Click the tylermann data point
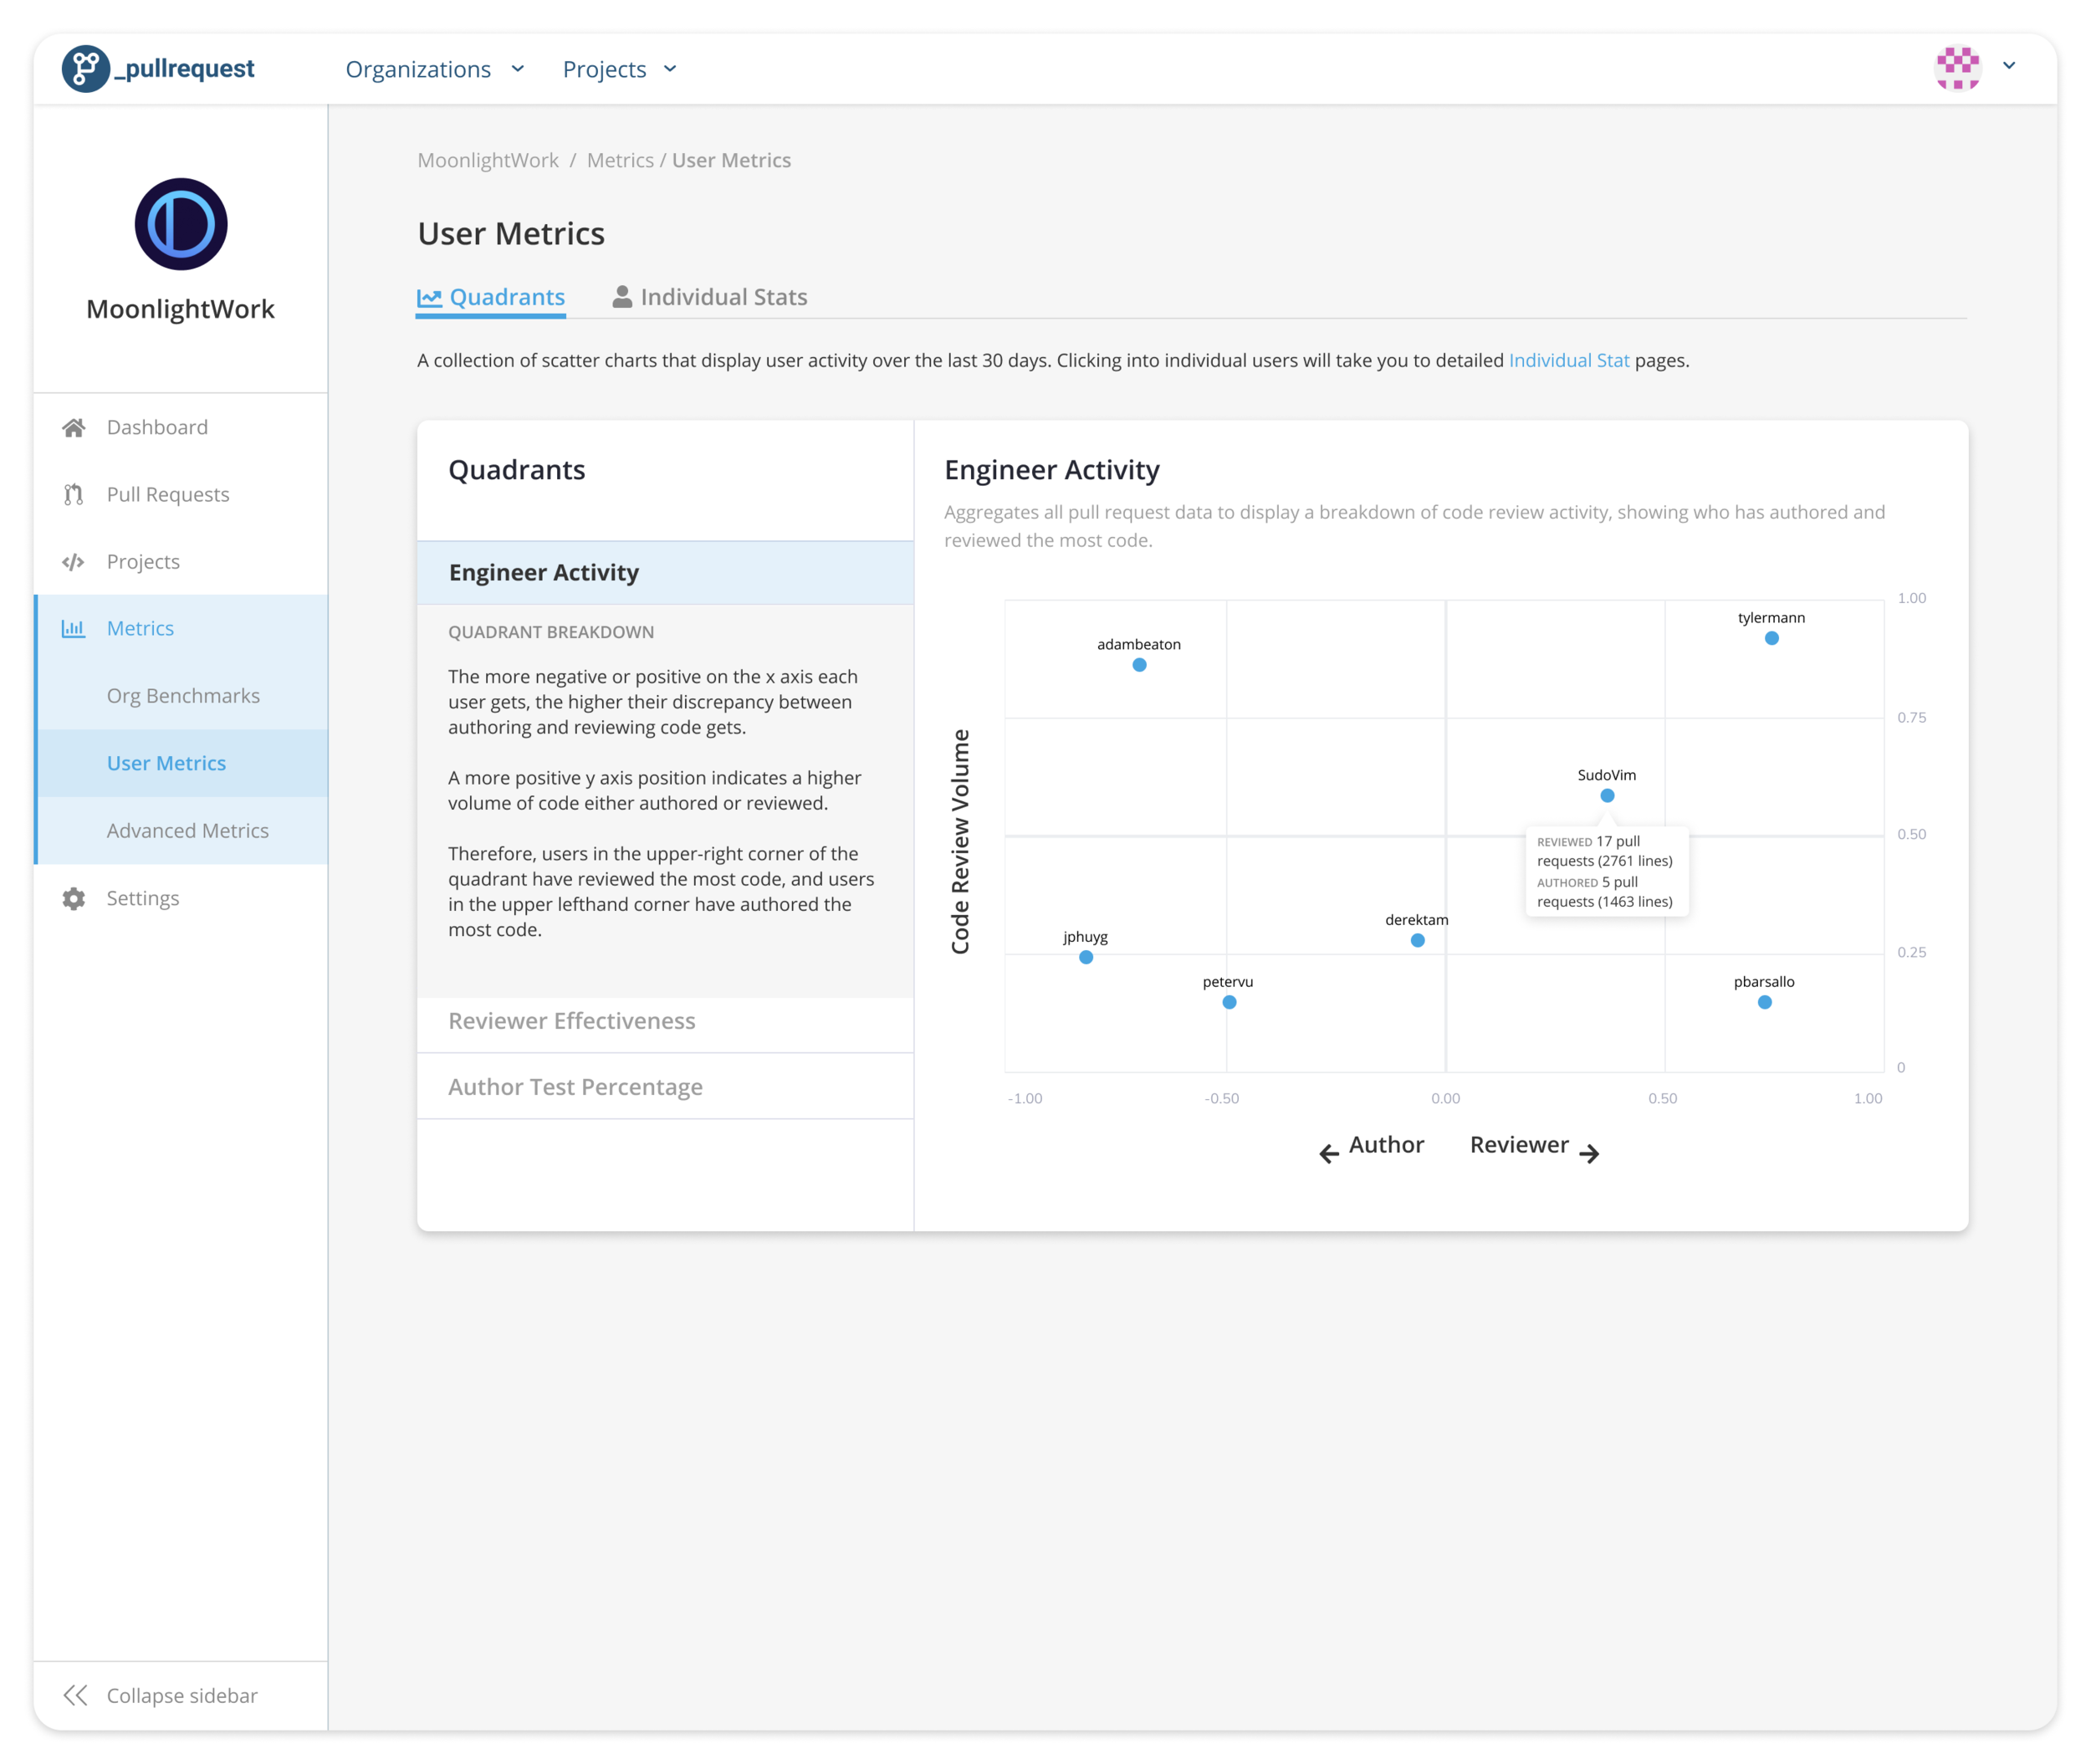This screenshot has width=2091, height=1764. 1772,639
